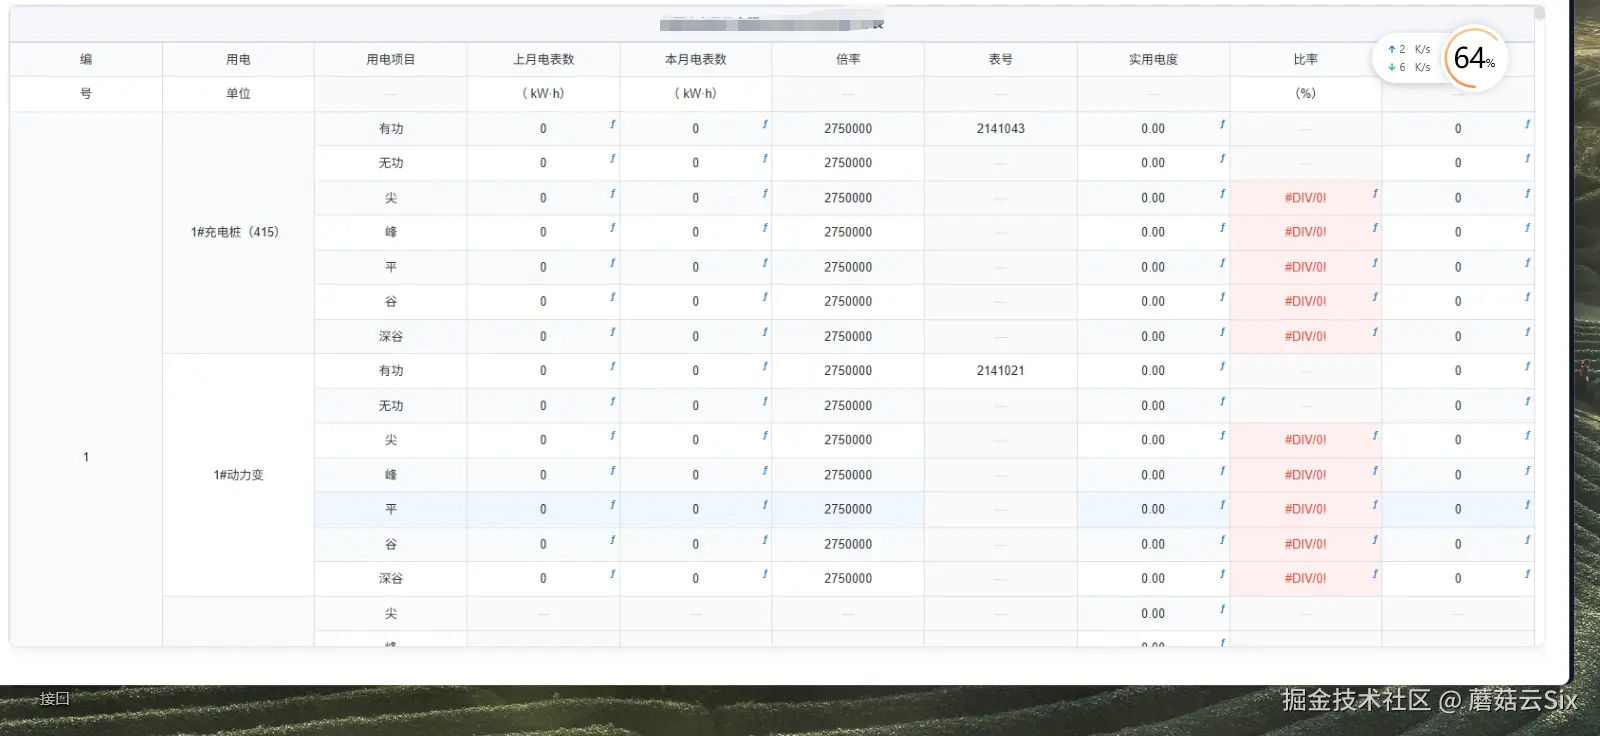Select the 深谷 item under 1#充电桩

[391, 336]
